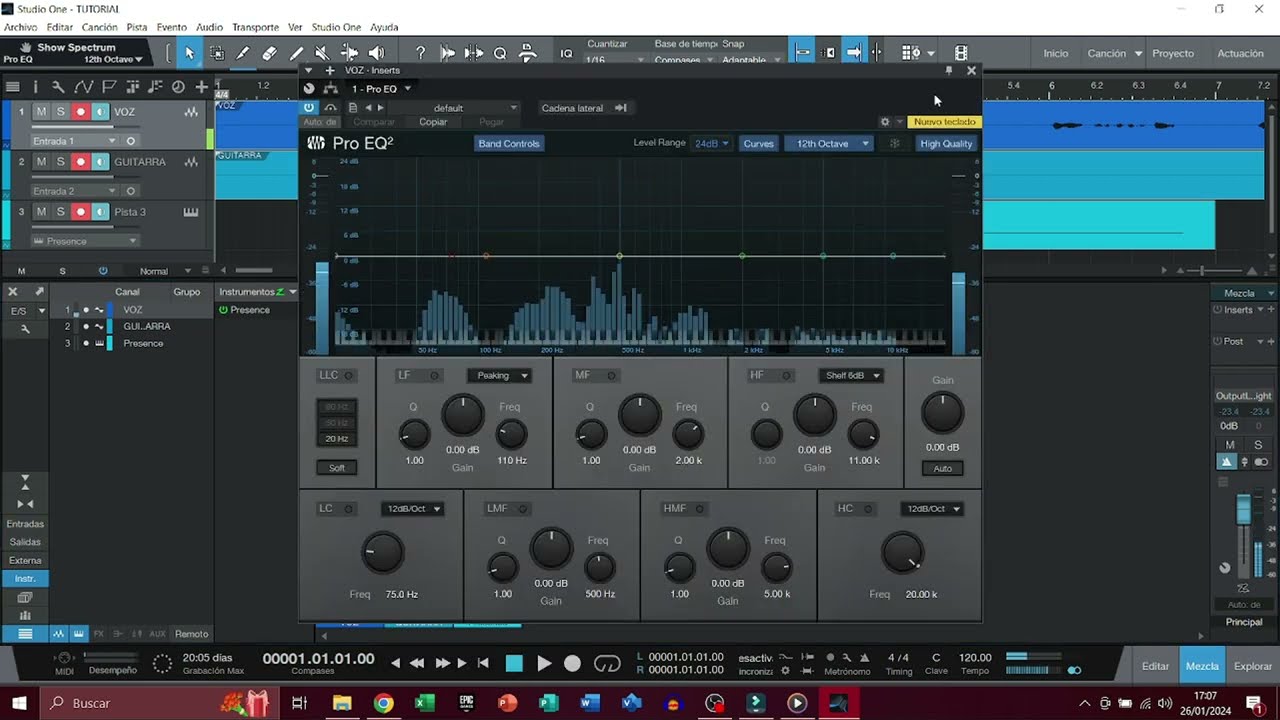Open the Archivo menu
1280x720 pixels.
click(x=21, y=27)
